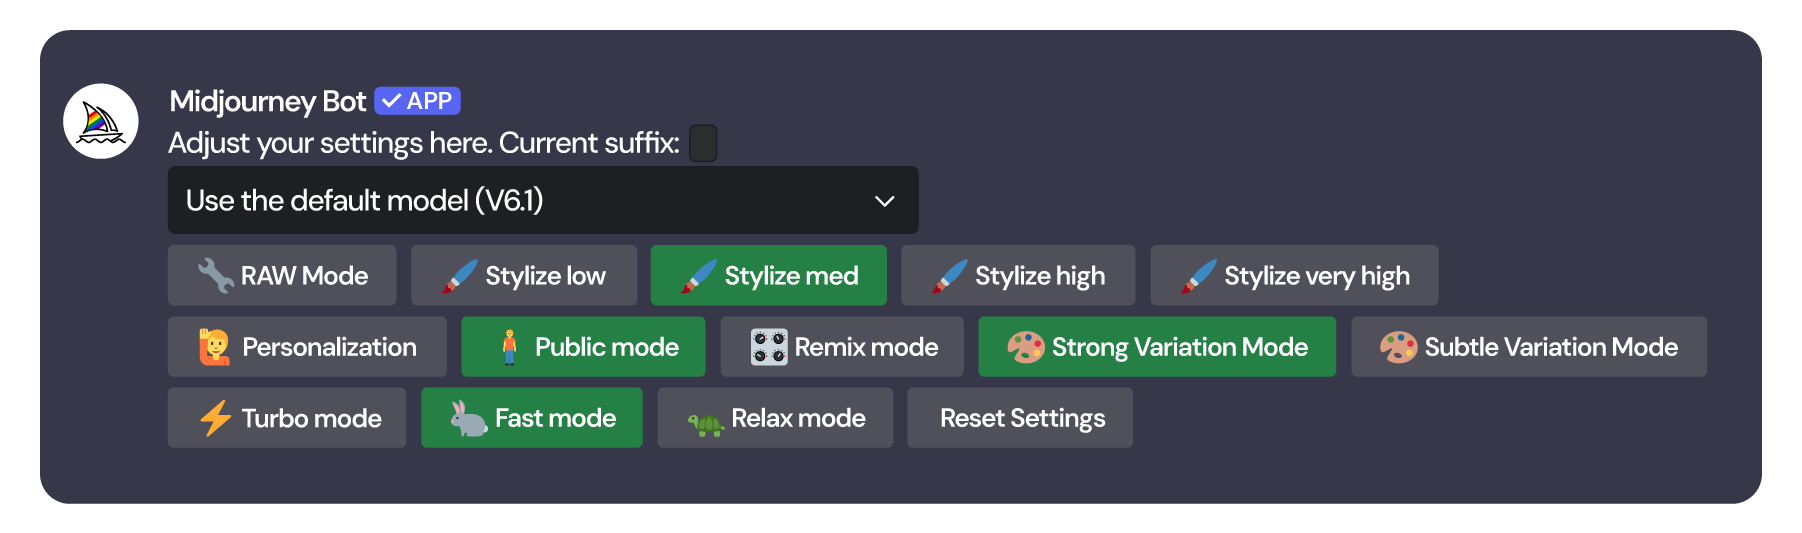Viewport: 1802px width, 533px height.
Task: Click the person icon on Personalization
Action: (215, 347)
